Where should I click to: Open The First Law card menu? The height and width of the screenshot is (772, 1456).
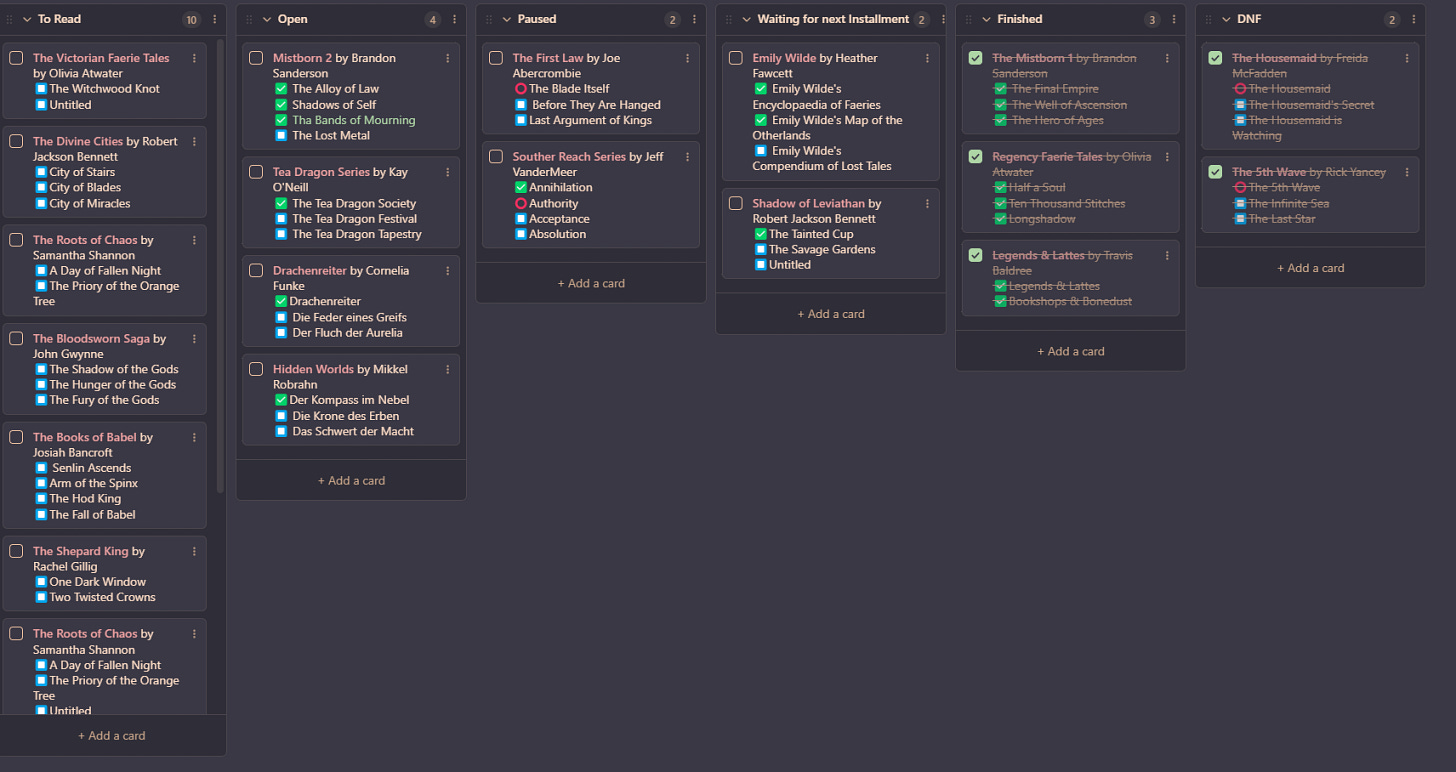[688, 58]
